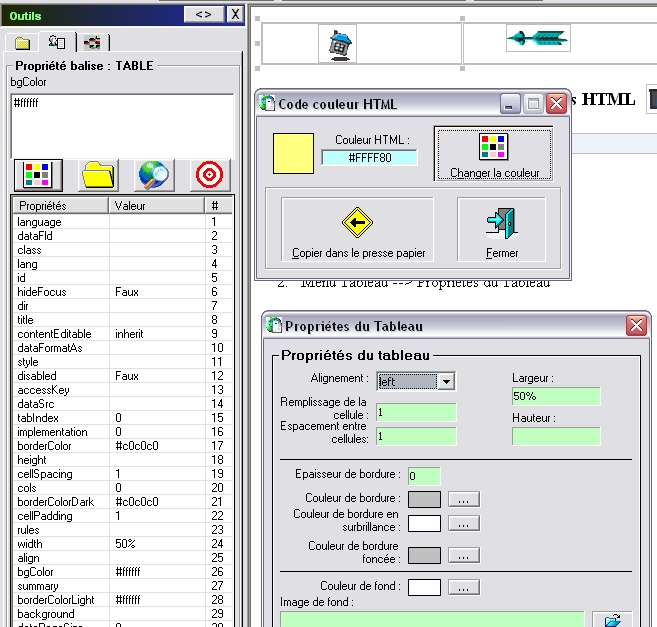The height and width of the screenshot is (627, 657).
Task: Click the house image in the table cell
Action: [340, 43]
